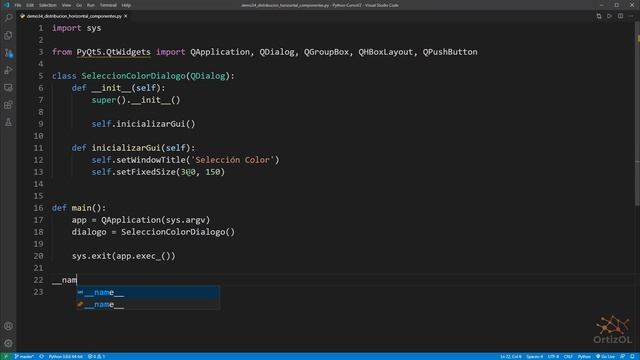This screenshot has width=640, height=360.
Task: Open the Go menu
Action: coord(79,5)
